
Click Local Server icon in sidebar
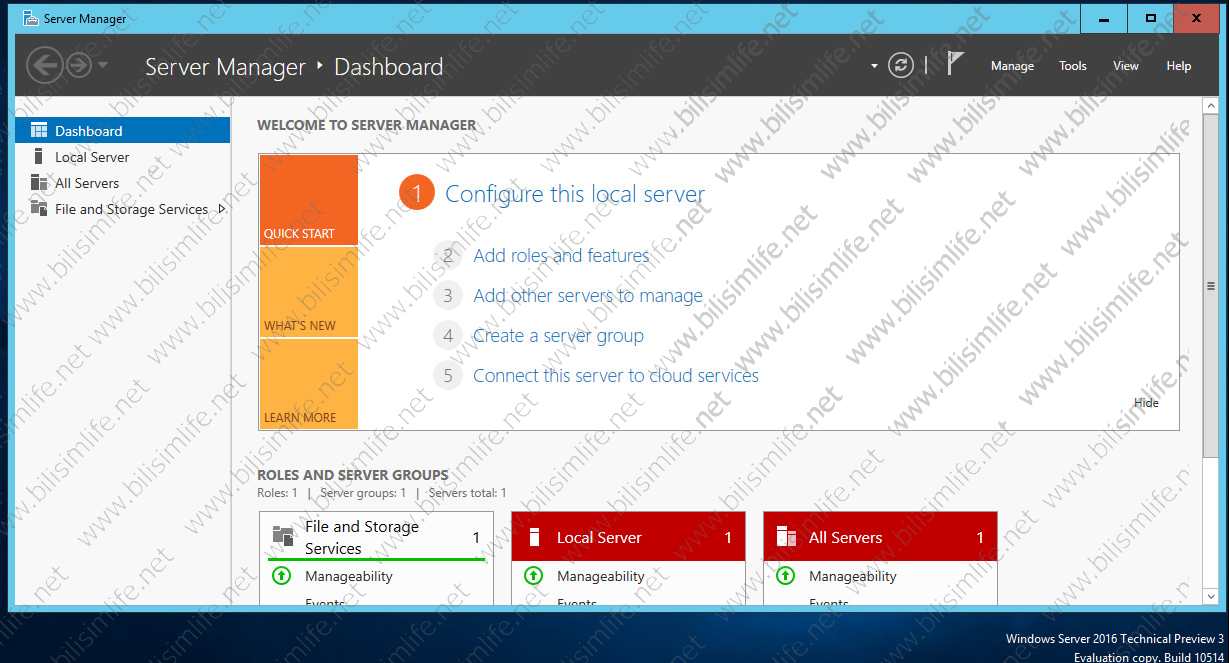tap(39, 156)
